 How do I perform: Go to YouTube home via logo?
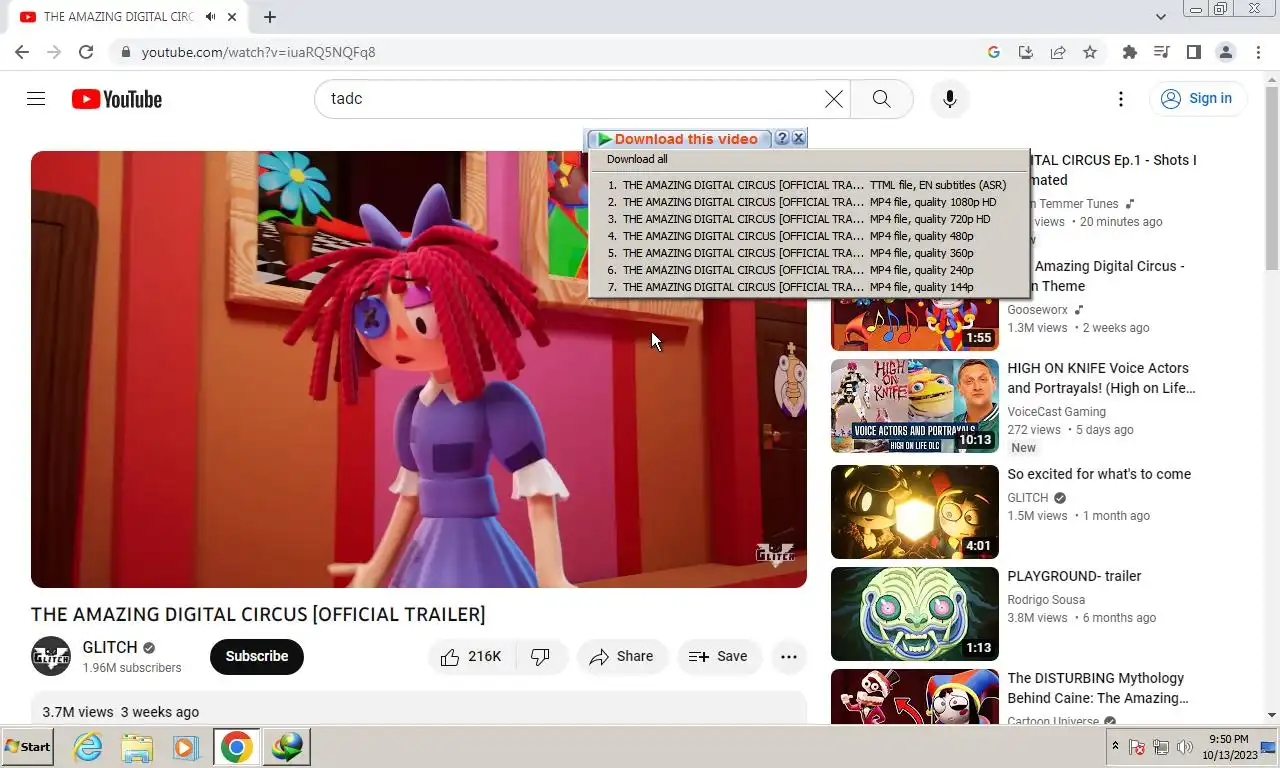(117, 99)
